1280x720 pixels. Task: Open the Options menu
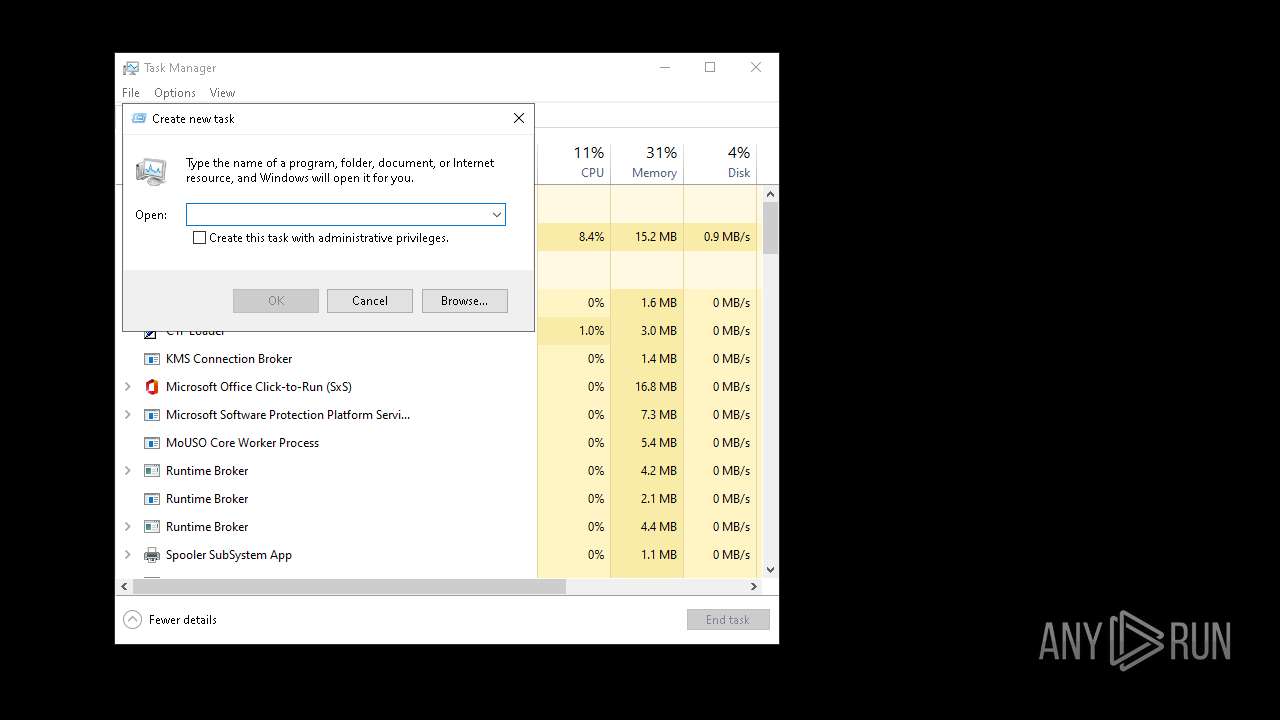(175, 93)
